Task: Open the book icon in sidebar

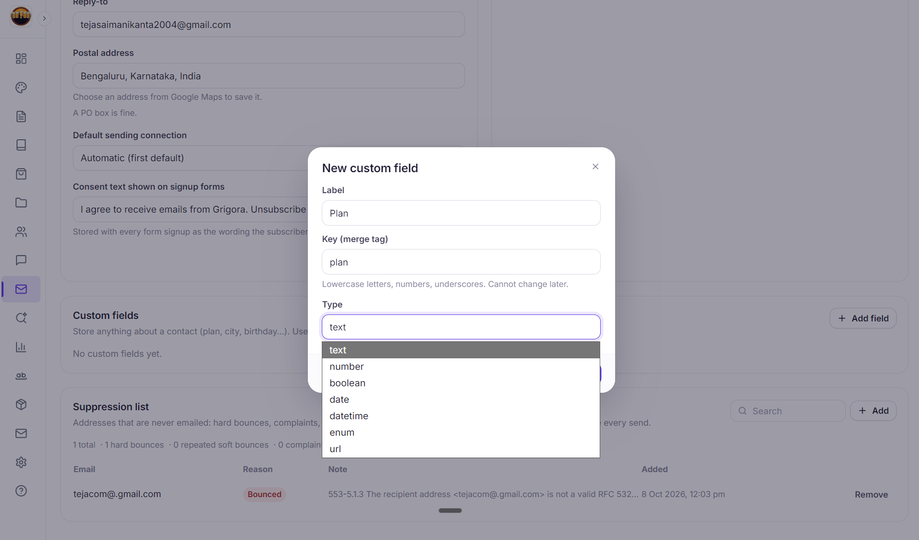Action: point(21,145)
